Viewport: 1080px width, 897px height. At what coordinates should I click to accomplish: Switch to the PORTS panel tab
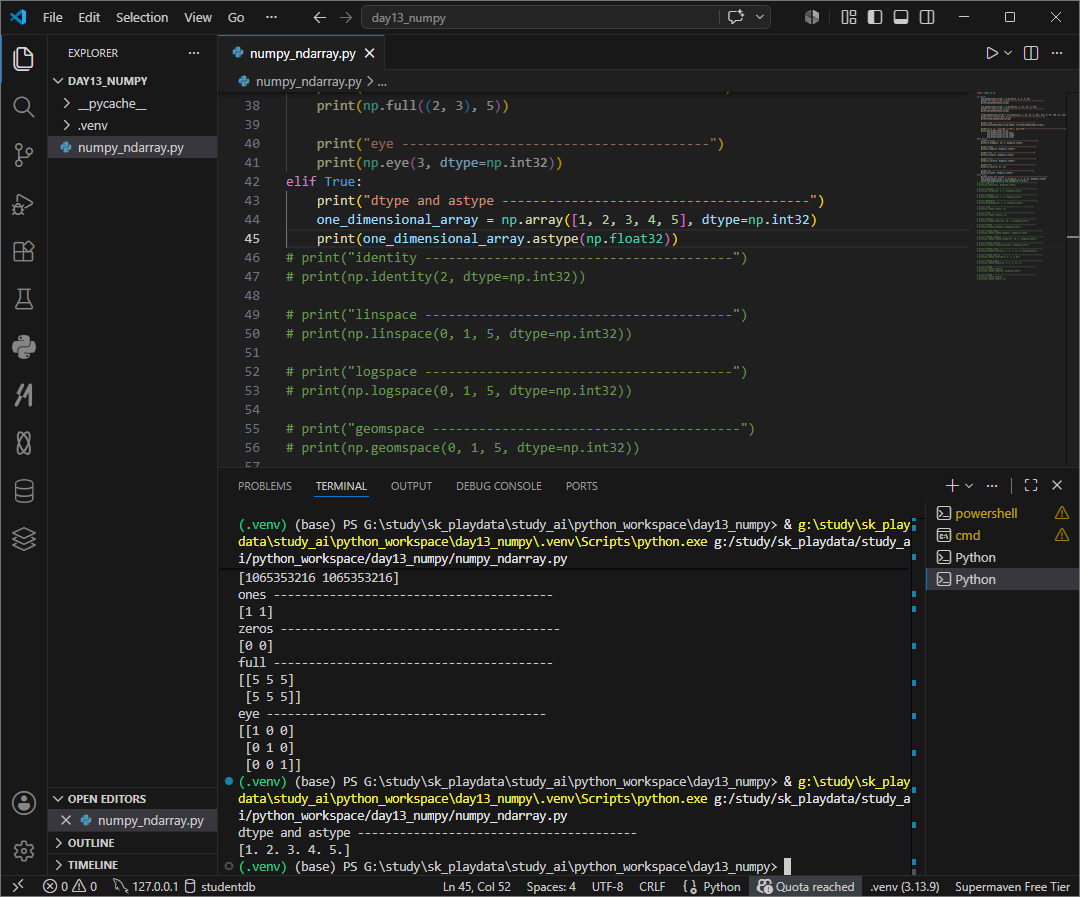pos(581,486)
